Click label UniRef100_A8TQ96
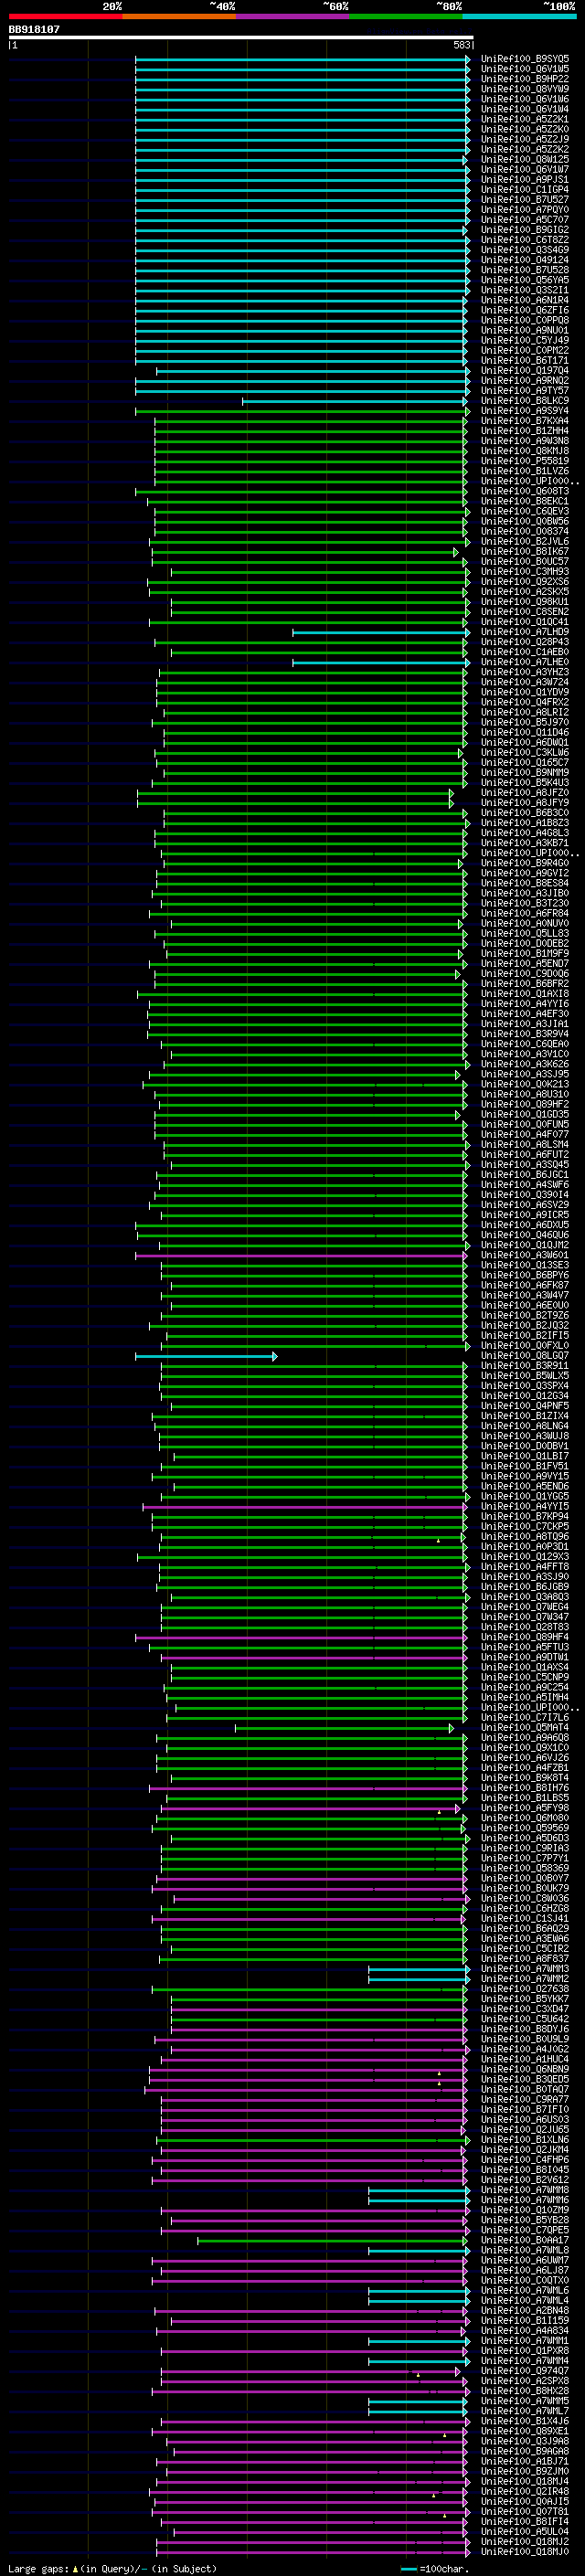Viewport: 585px width, 2576px height. pyautogui.click(x=525, y=1536)
